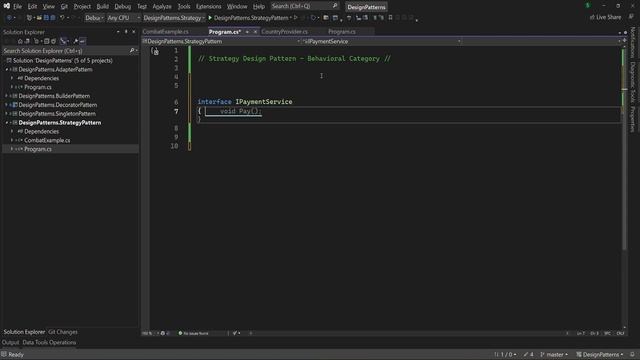Click the Strategy Design Pattern comment line

294,59
